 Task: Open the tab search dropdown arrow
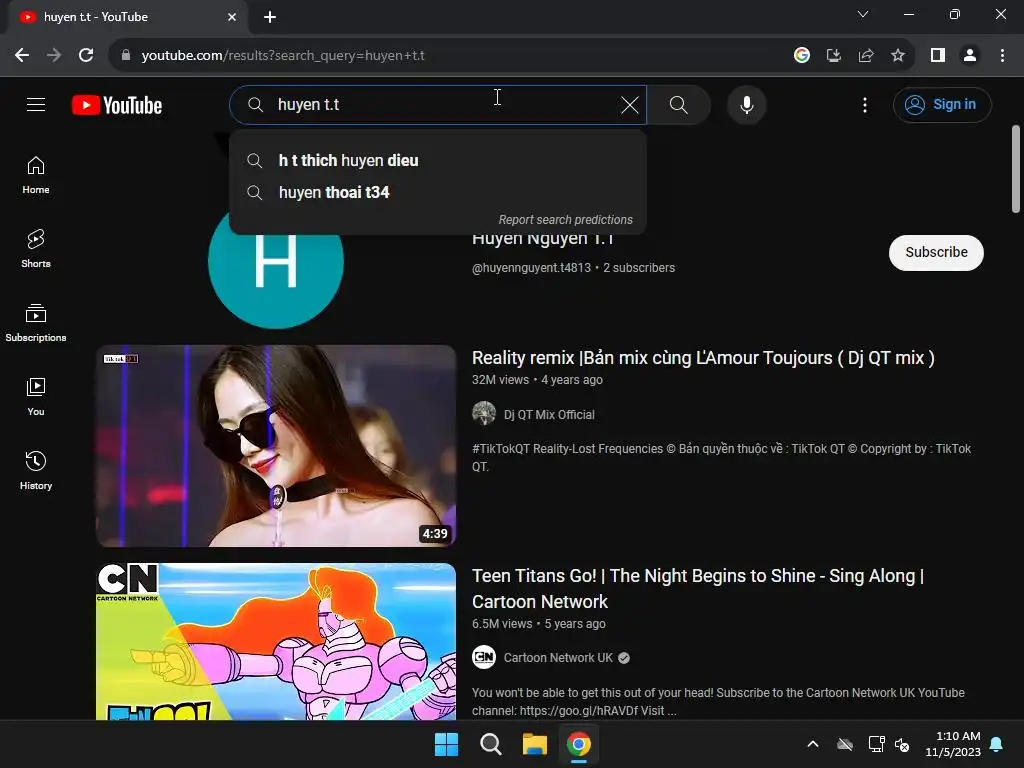[863, 14]
